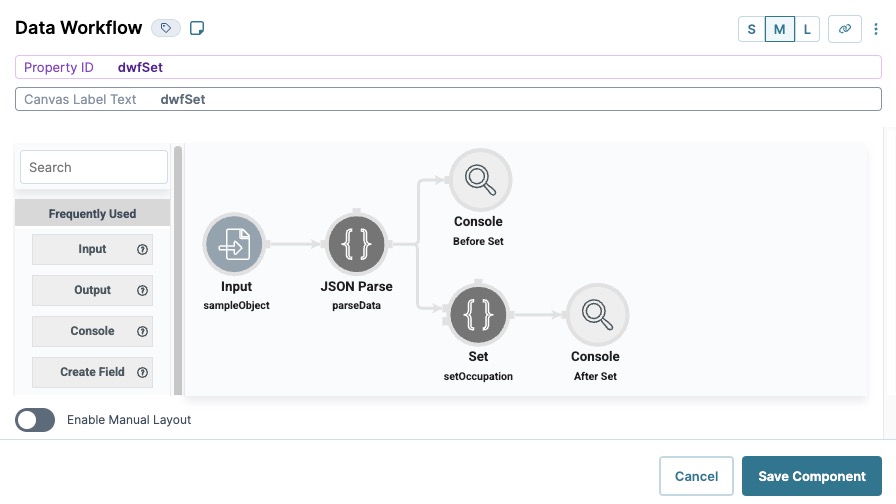Select the Input sampleObject node icon
This screenshot has height=504, width=896.
(x=234, y=244)
